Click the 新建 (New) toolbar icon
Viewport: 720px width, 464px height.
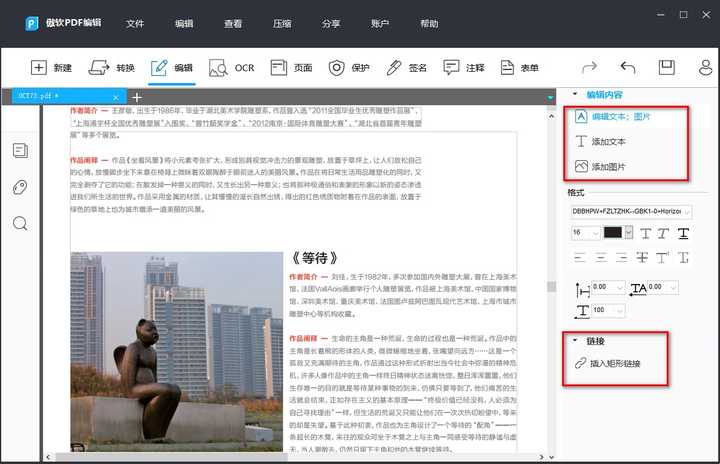coord(51,68)
